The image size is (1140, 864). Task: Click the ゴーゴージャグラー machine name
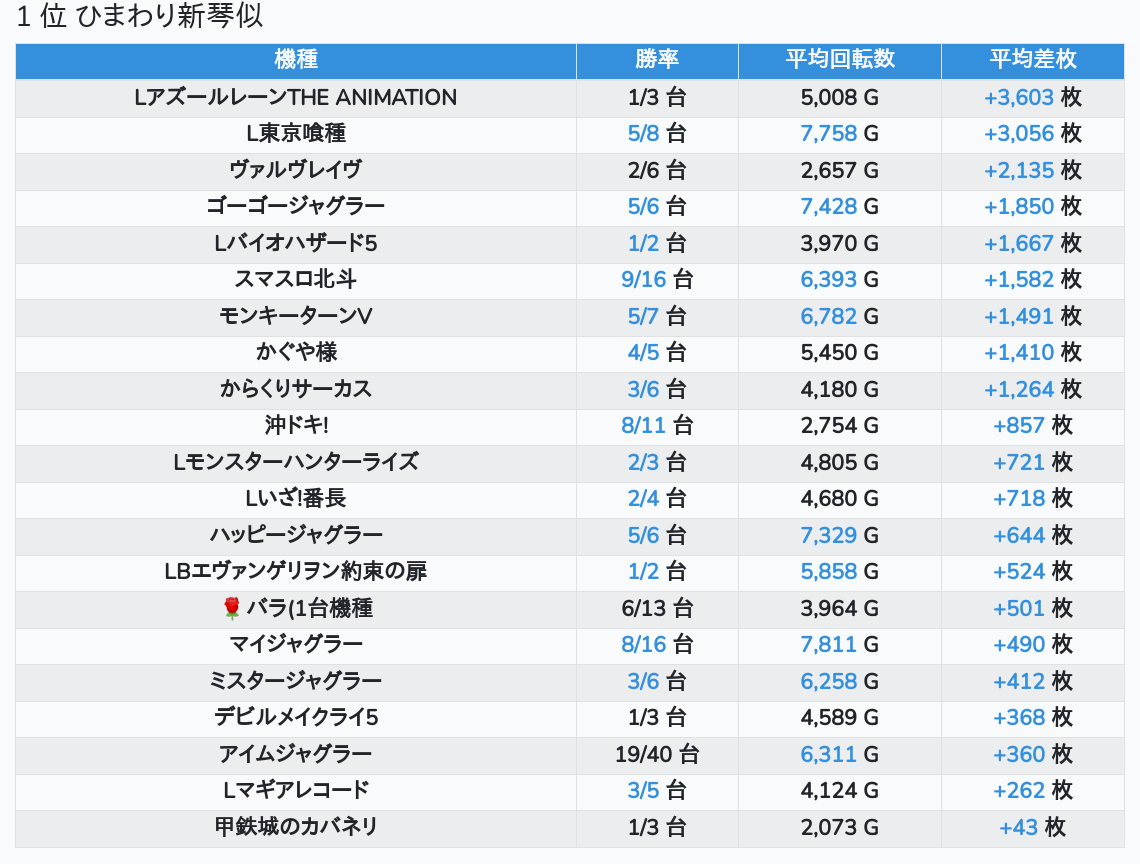tap(296, 206)
